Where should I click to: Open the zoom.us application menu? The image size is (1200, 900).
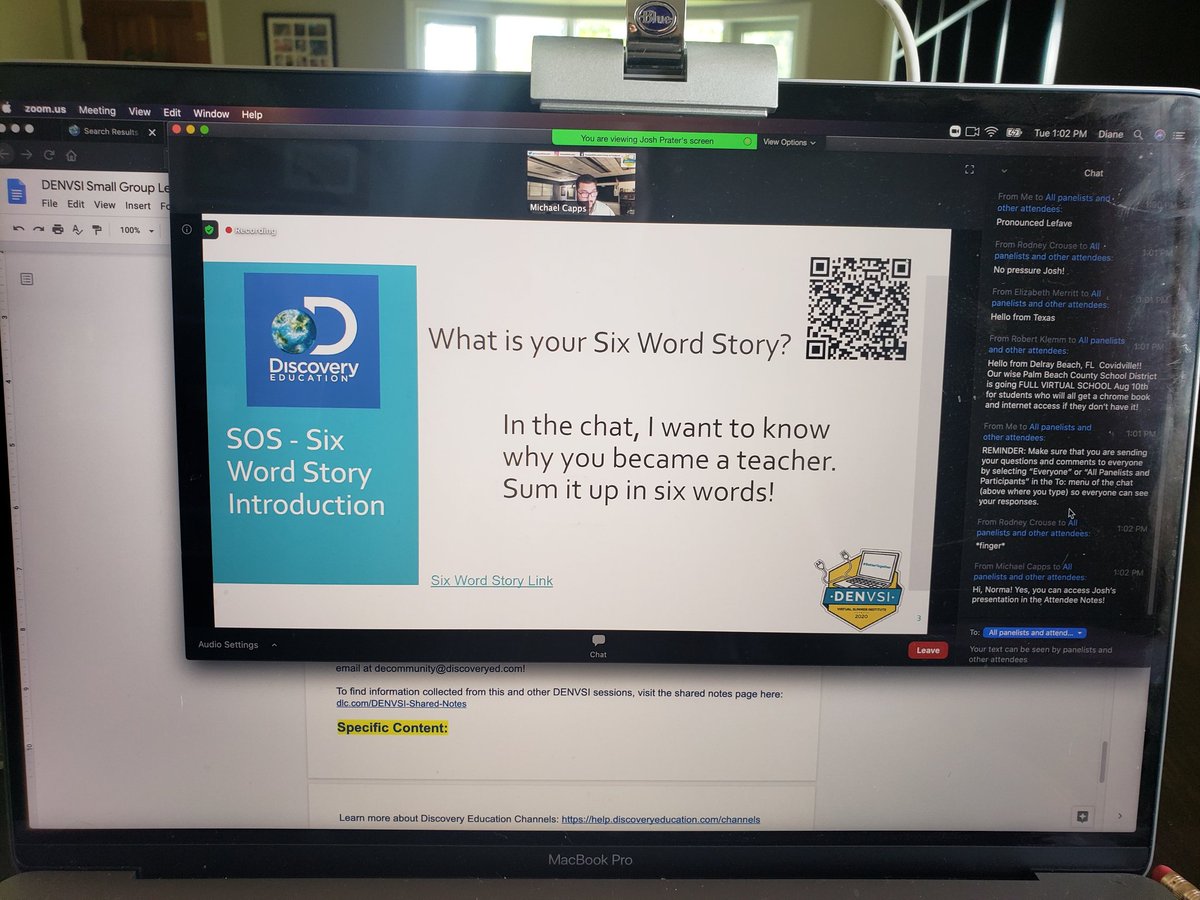tap(44, 110)
